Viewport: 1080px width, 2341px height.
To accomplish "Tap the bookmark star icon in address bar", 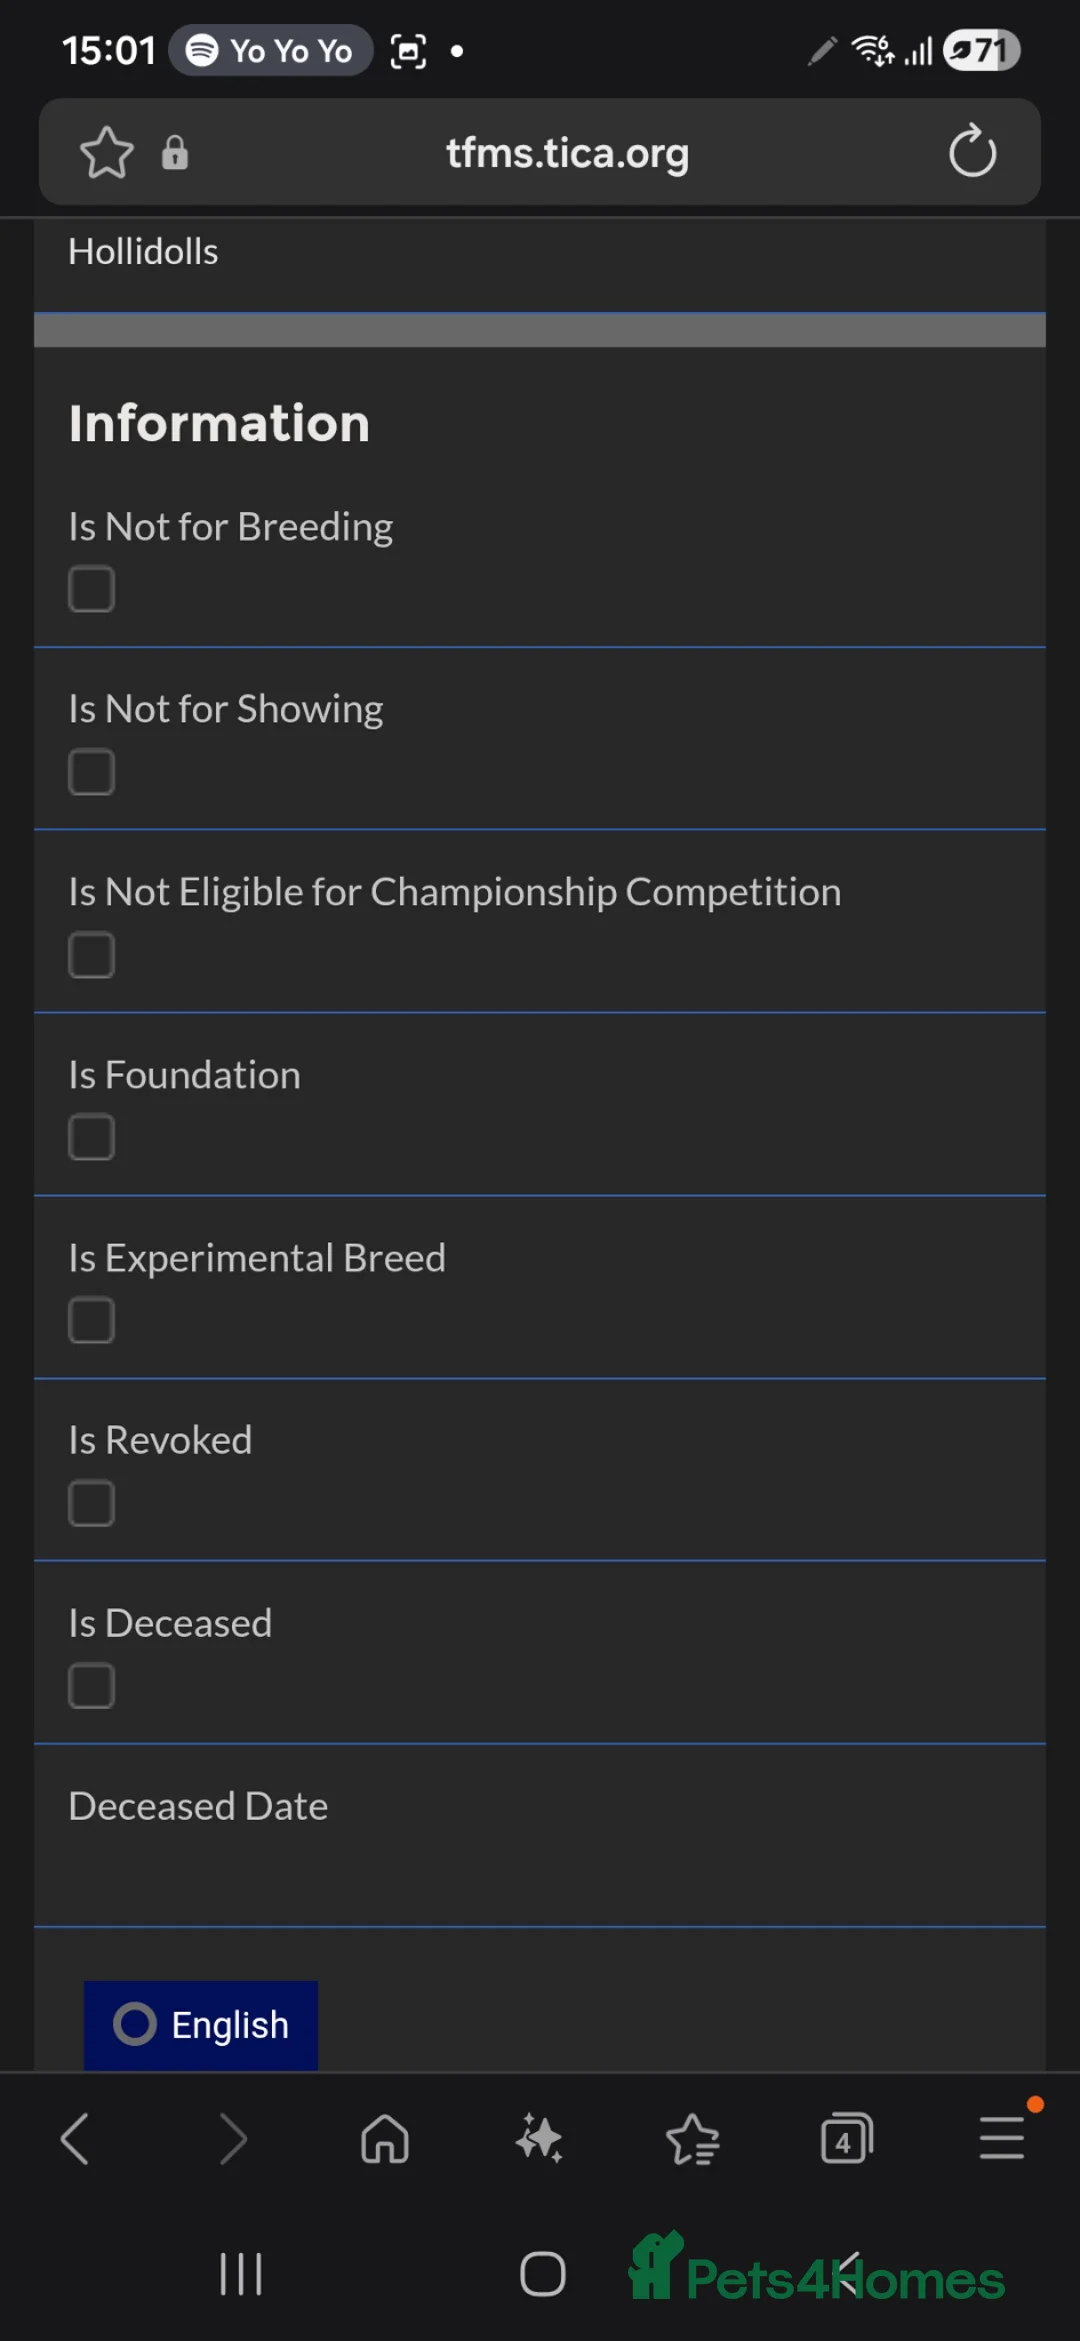I will tap(106, 153).
